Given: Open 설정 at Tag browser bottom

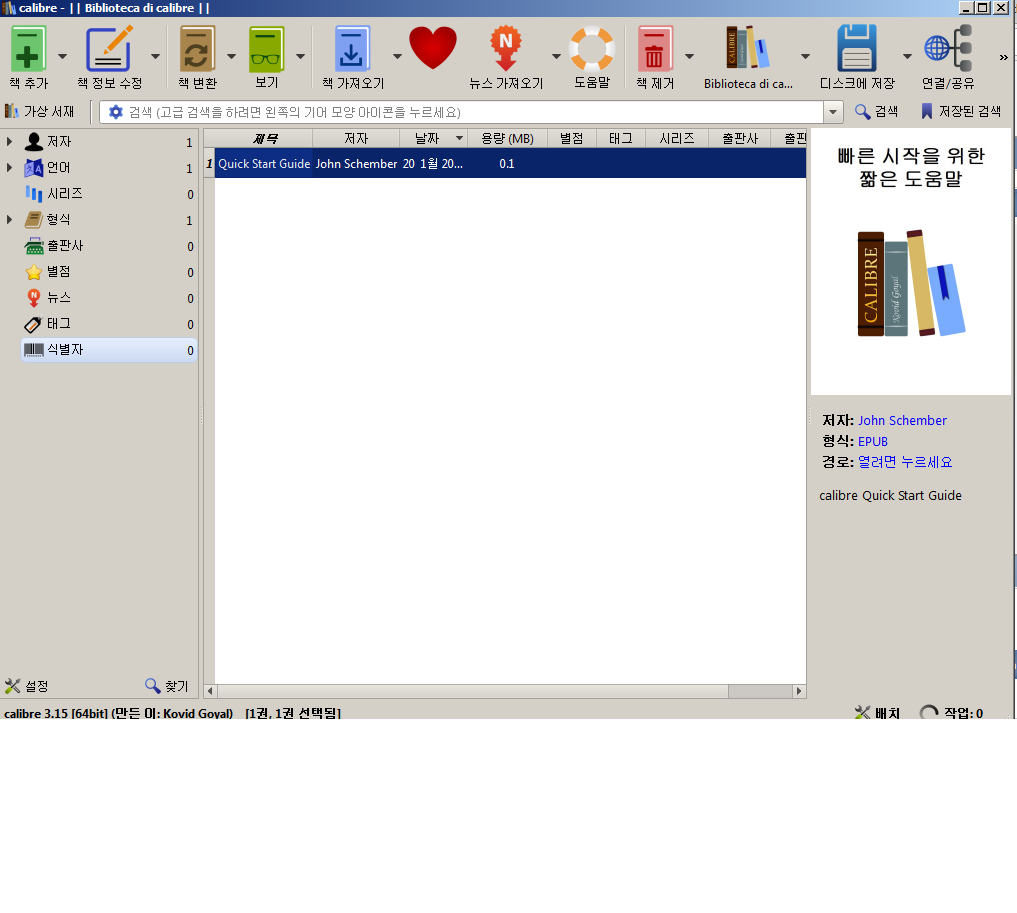Looking at the screenshot, I should coord(27,686).
